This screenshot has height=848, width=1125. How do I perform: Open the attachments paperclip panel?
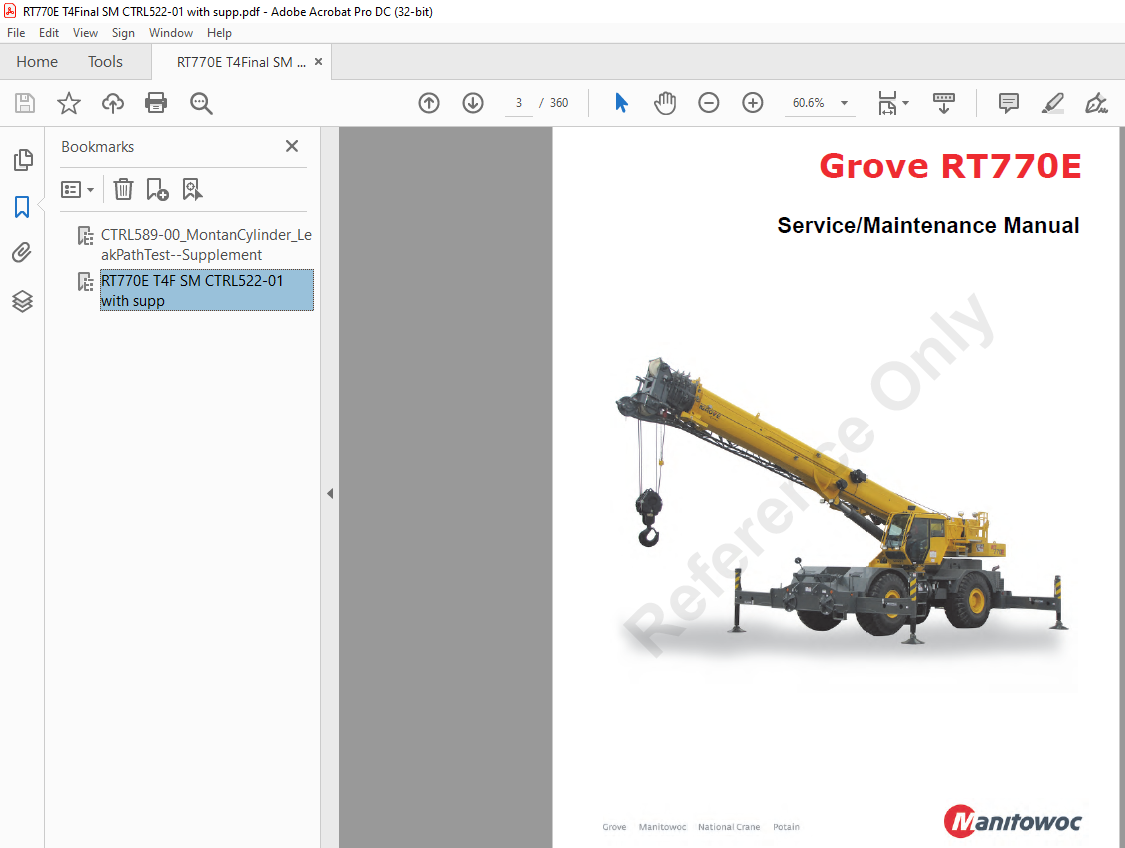point(22,253)
